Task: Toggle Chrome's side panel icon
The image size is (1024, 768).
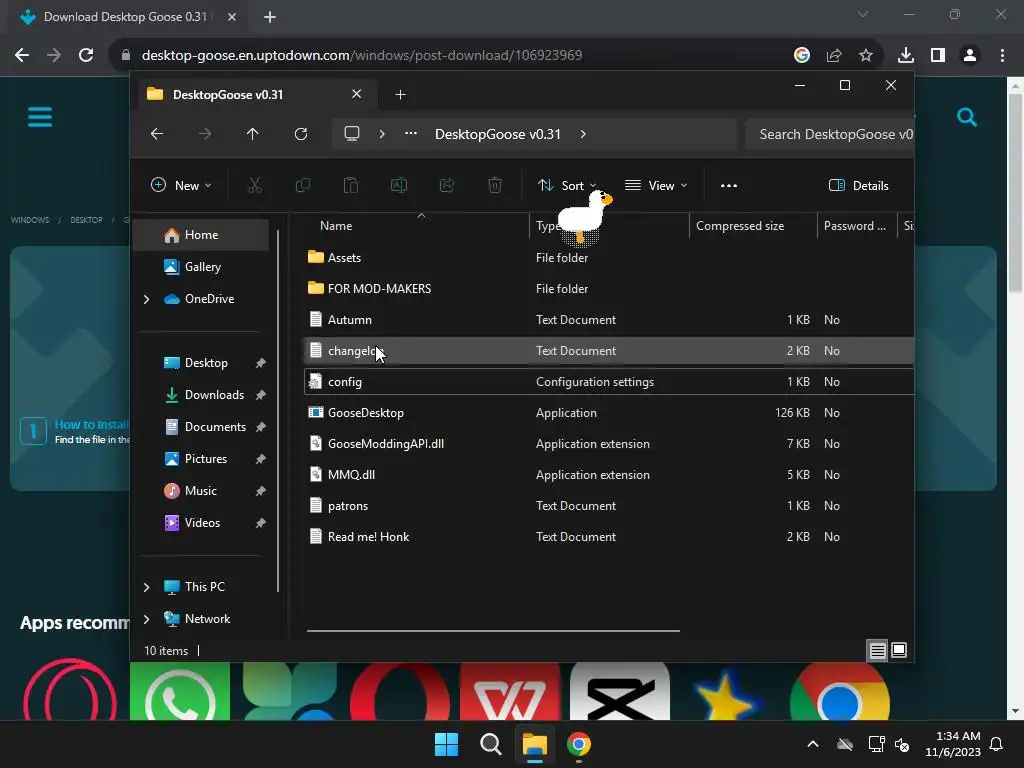Action: (938, 56)
